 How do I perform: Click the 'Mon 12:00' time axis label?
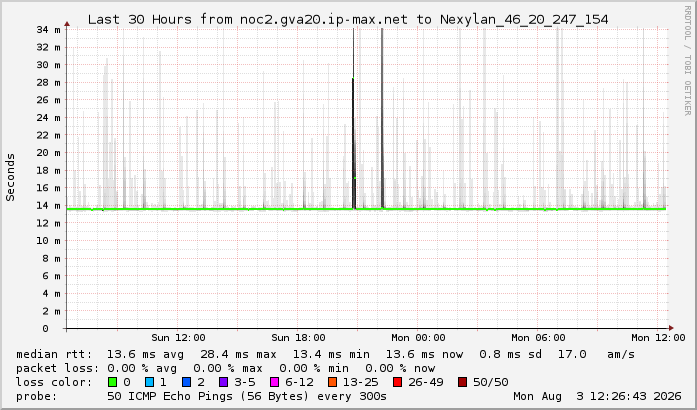pyautogui.click(x=658, y=338)
